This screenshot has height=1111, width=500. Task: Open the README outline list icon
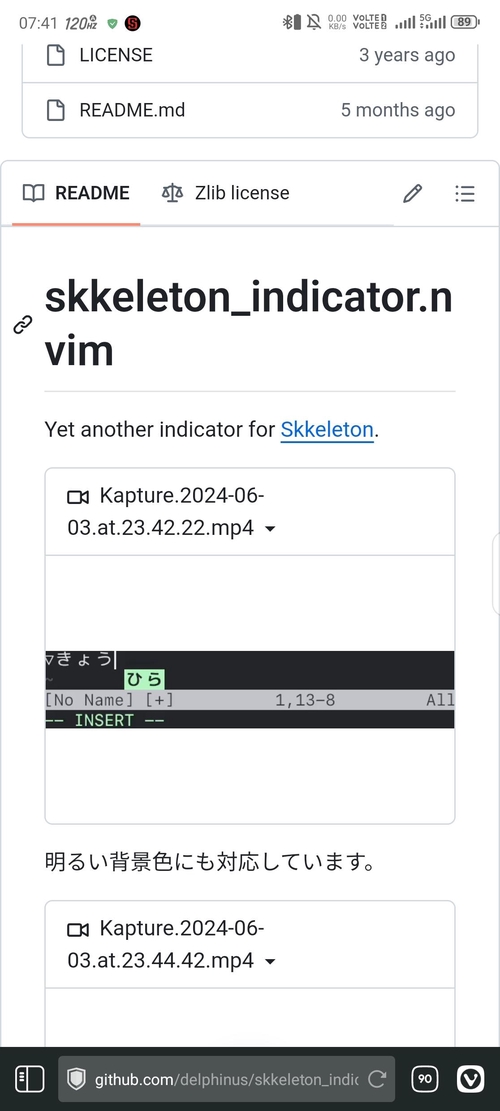[x=465, y=193]
